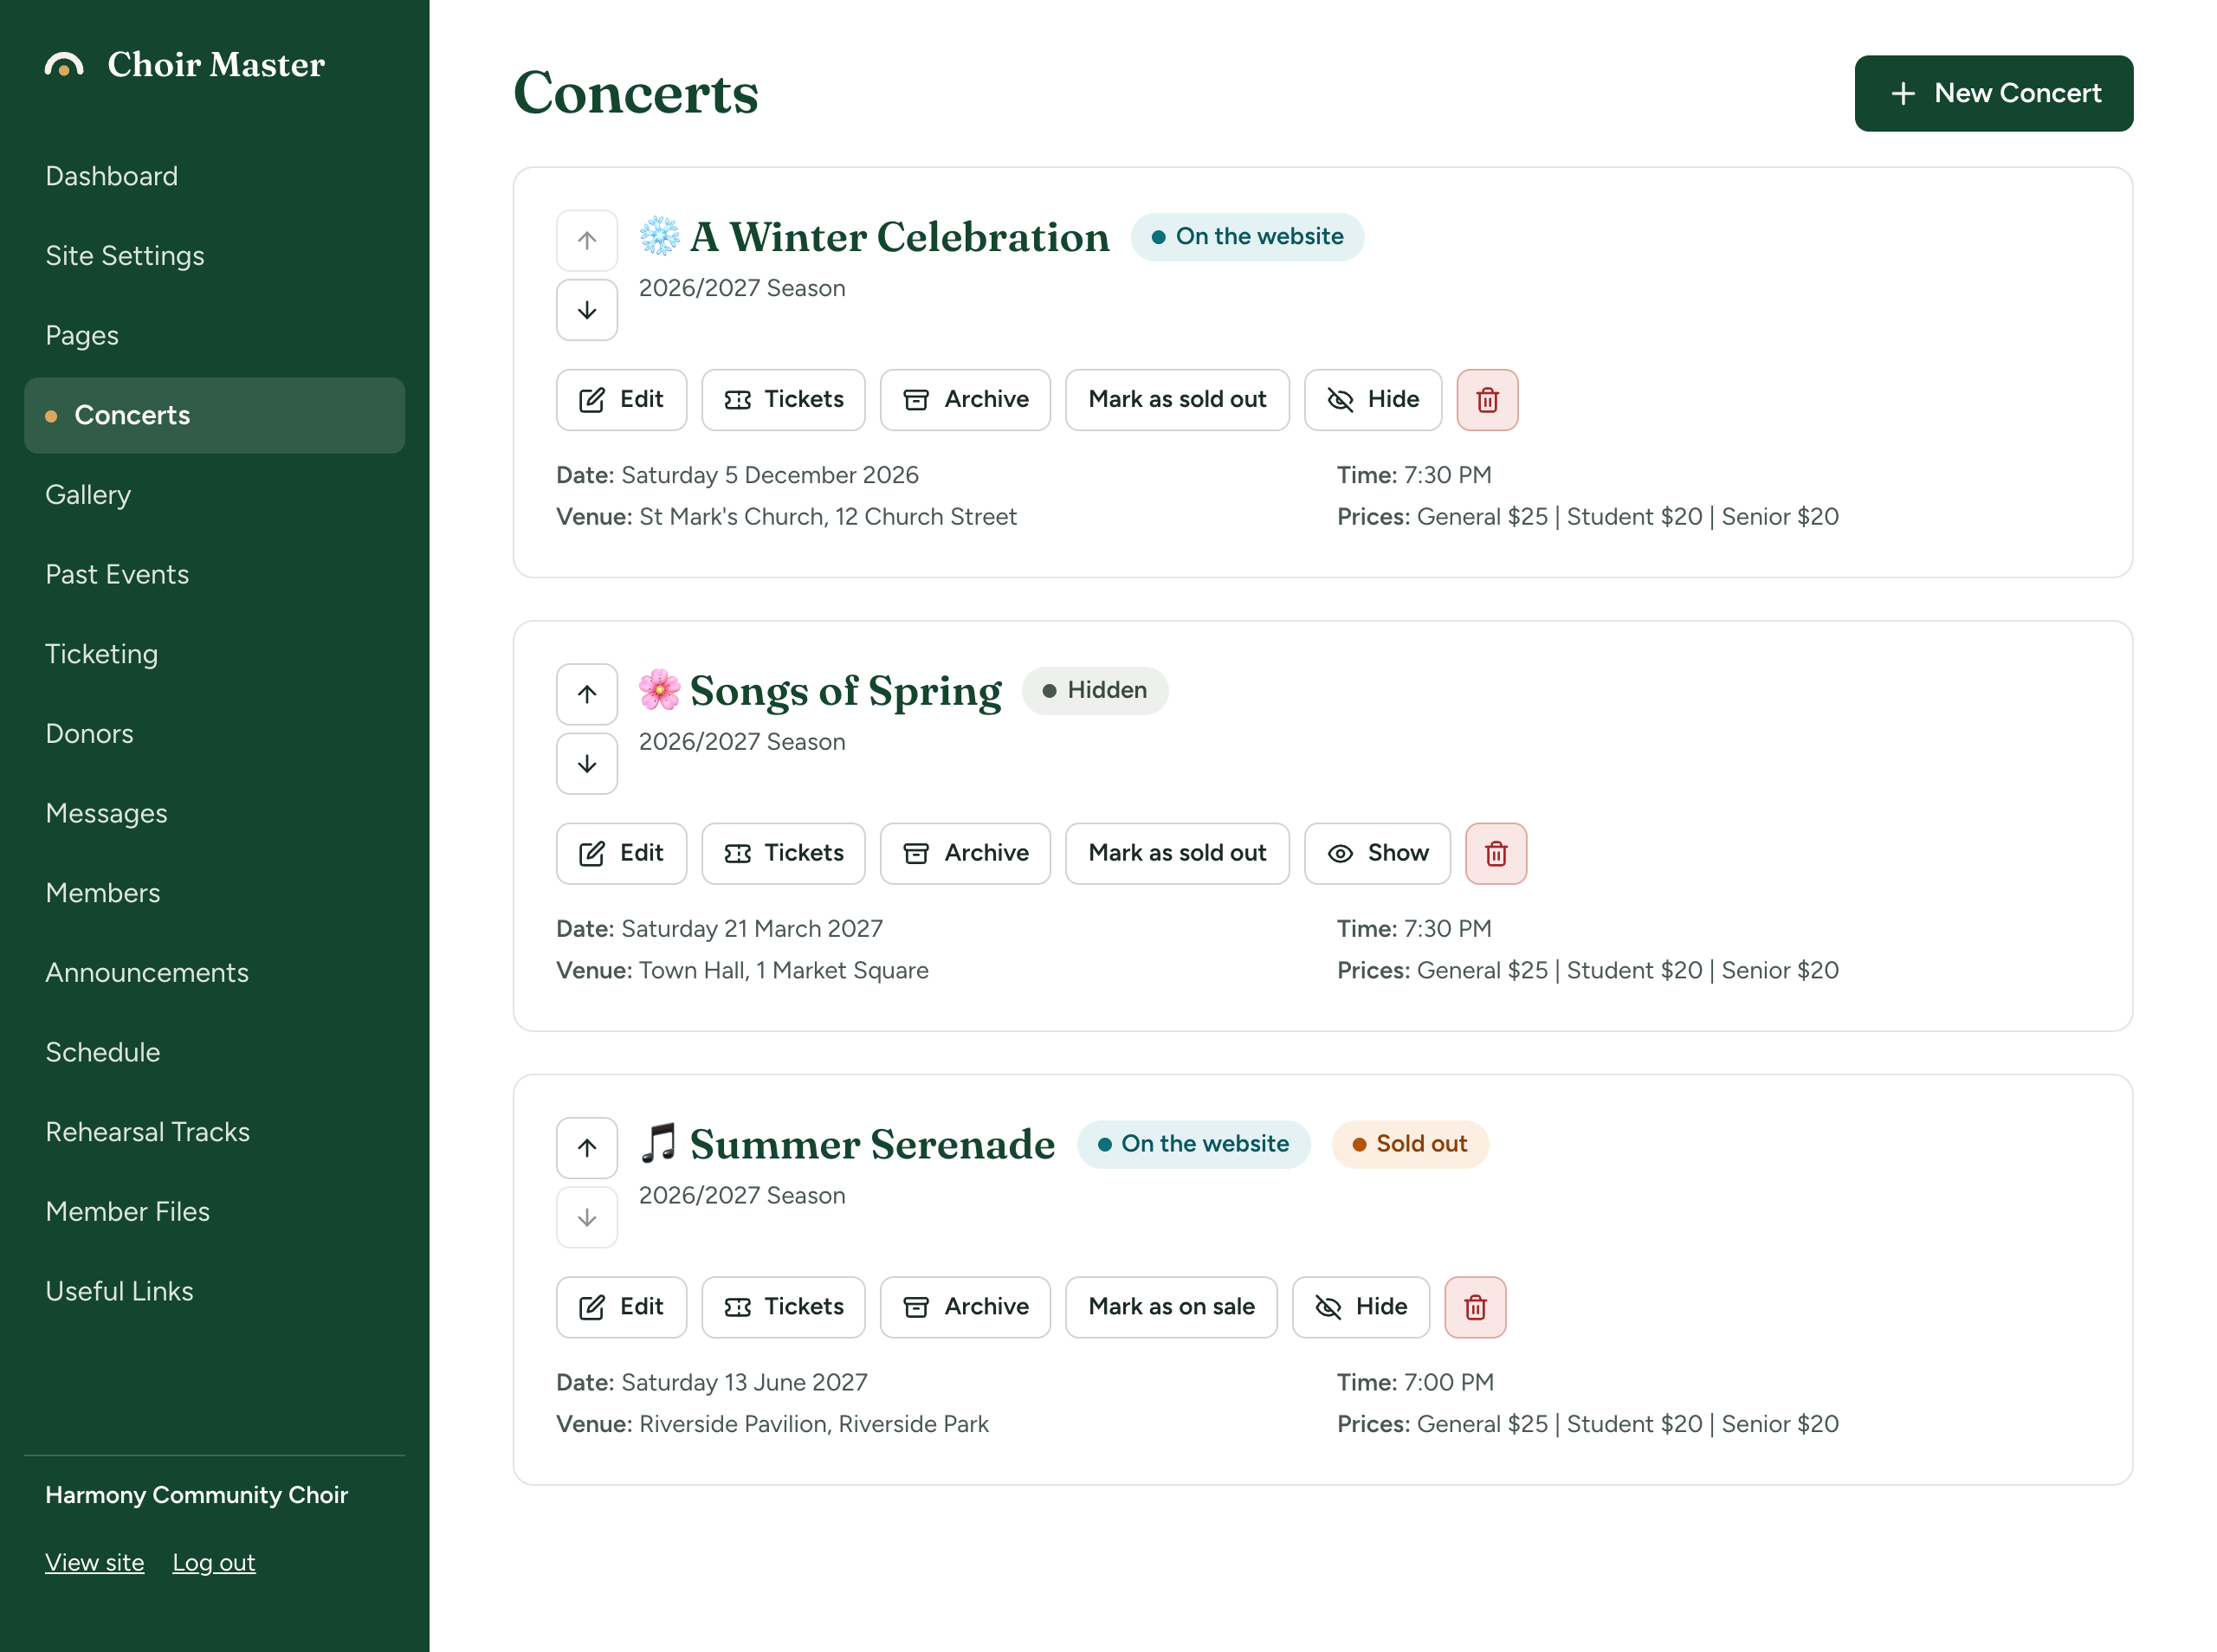Image resolution: width=2217 pixels, height=1652 pixels.
Task: Open Messages in sidebar
Action: click(214, 813)
